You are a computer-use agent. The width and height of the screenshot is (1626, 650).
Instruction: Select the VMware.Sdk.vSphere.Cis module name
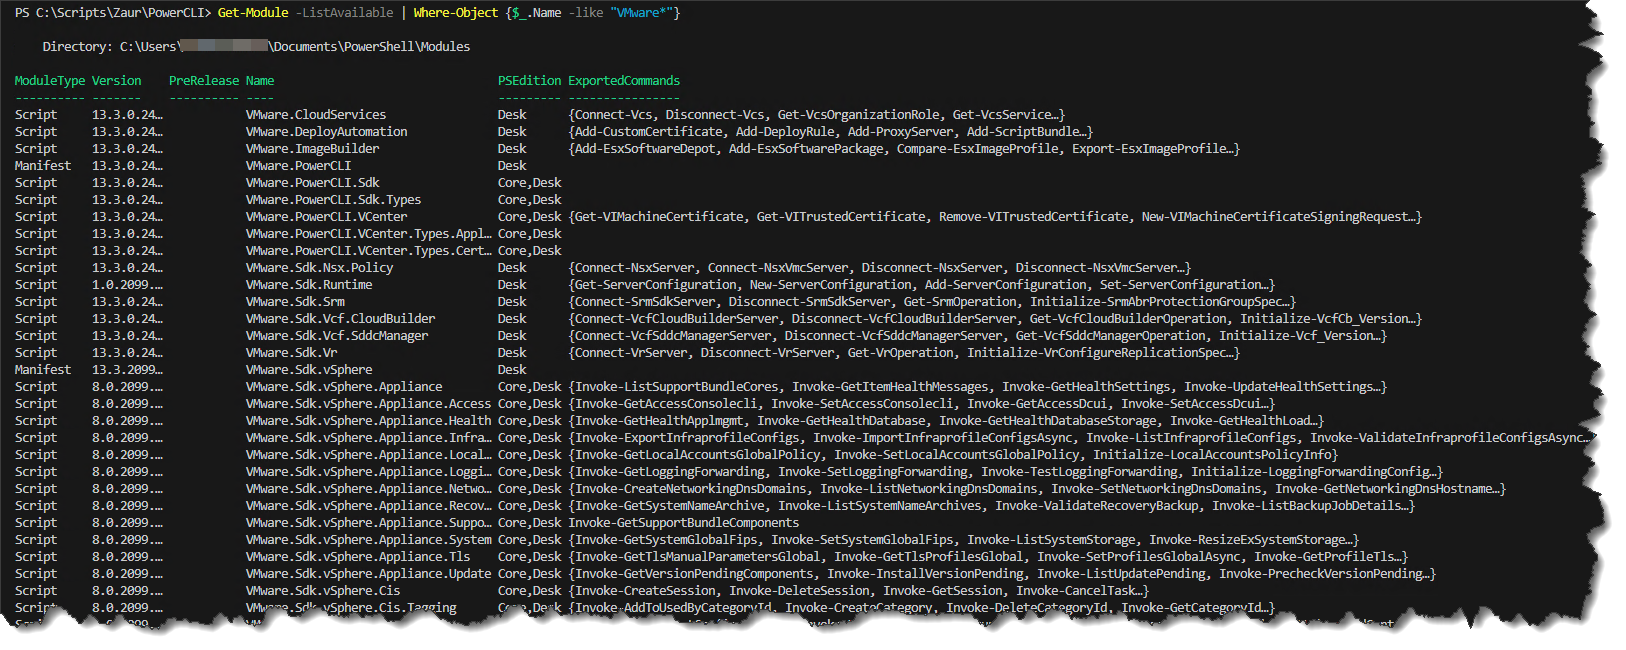click(x=323, y=591)
